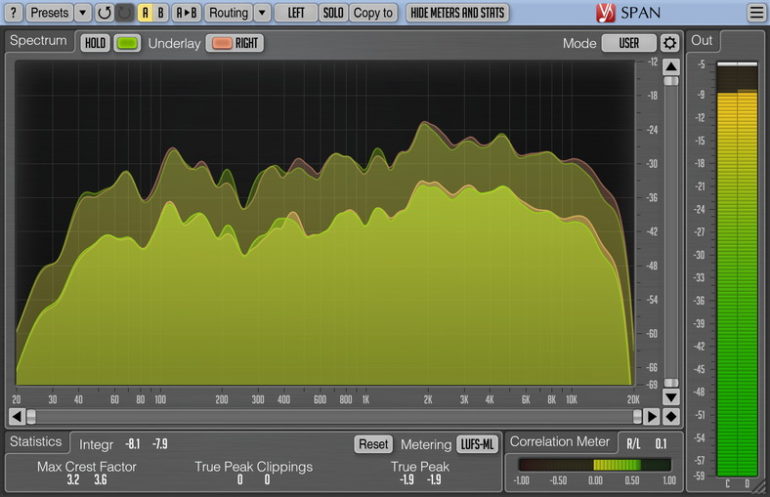Open the LUFS-ML metering selector
This screenshot has height=497, width=770.
(x=477, y=444)
